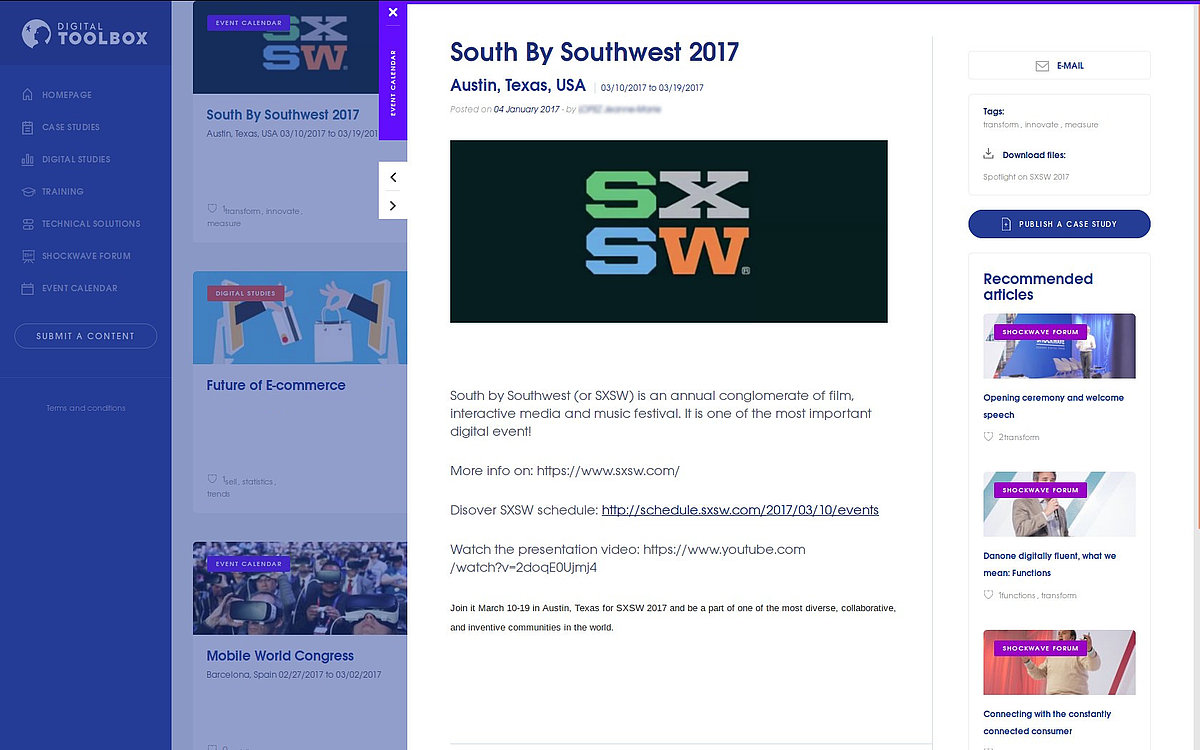This screenshot has height=750, width=1200.
Task: Click 'sell, statistics, trends' tags on E-commerce card
Action: [x=243, y=487]
